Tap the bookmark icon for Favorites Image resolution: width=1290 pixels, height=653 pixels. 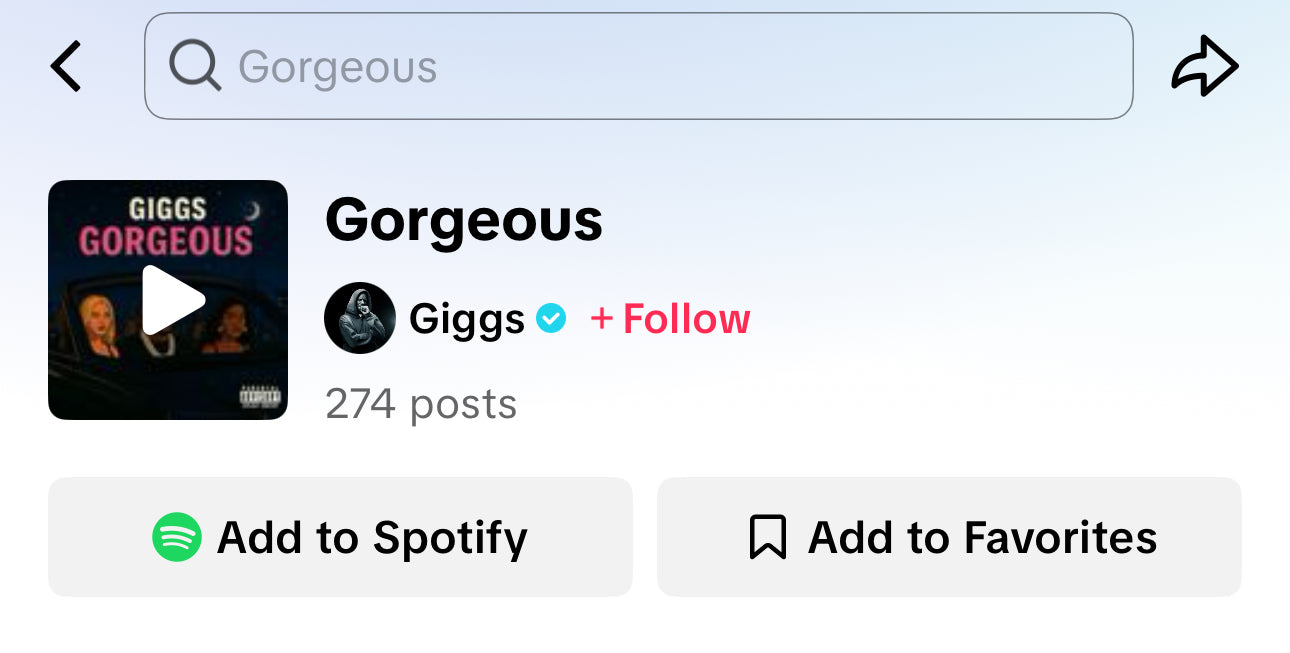click(x=767, y=537)
